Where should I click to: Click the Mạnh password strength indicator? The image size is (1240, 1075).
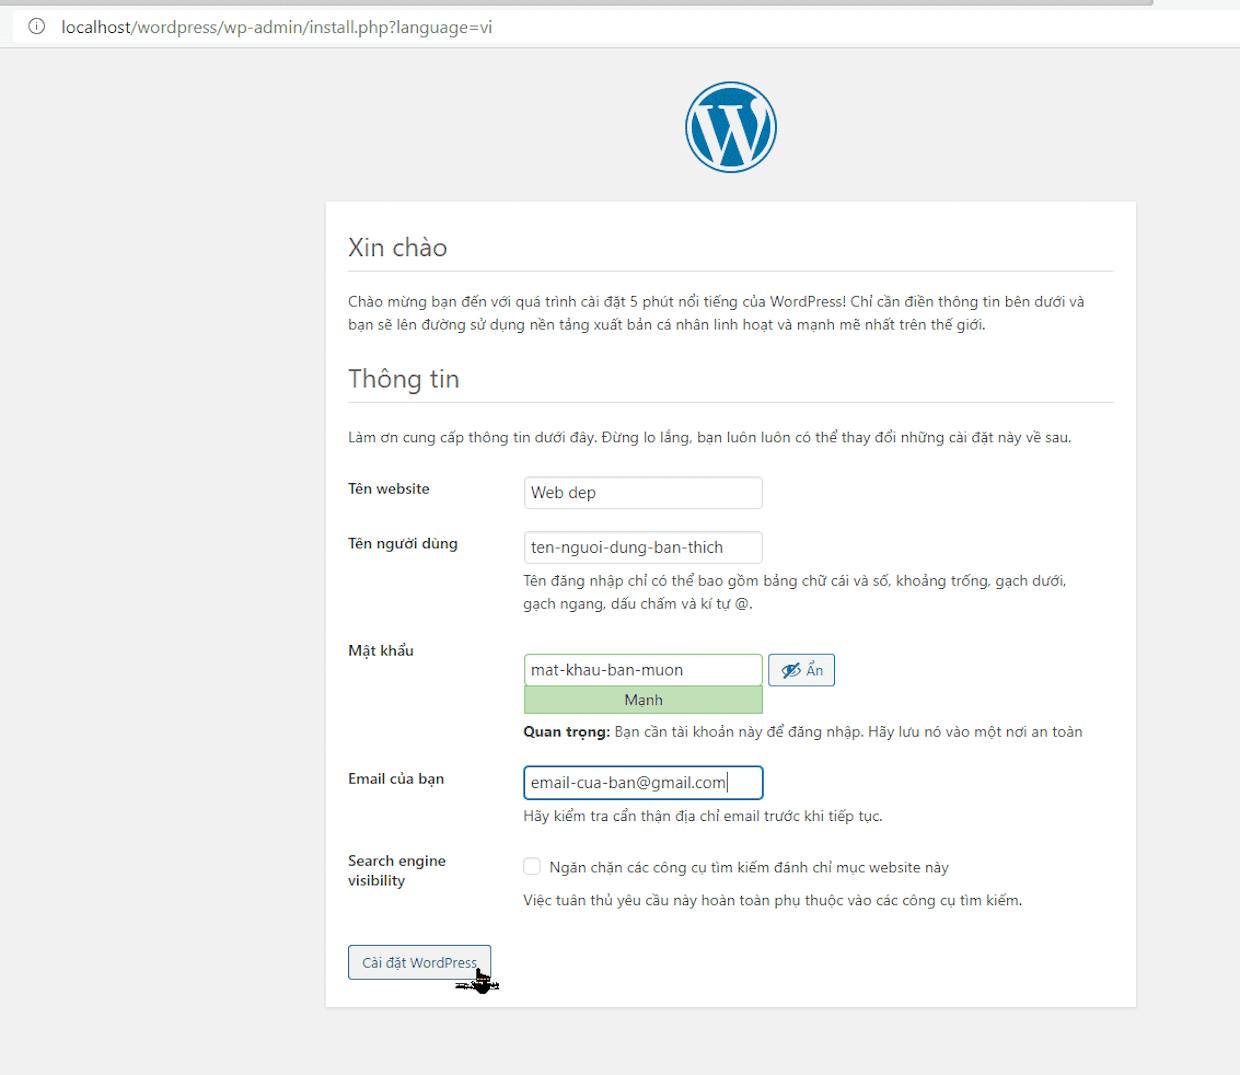[643, 700]
